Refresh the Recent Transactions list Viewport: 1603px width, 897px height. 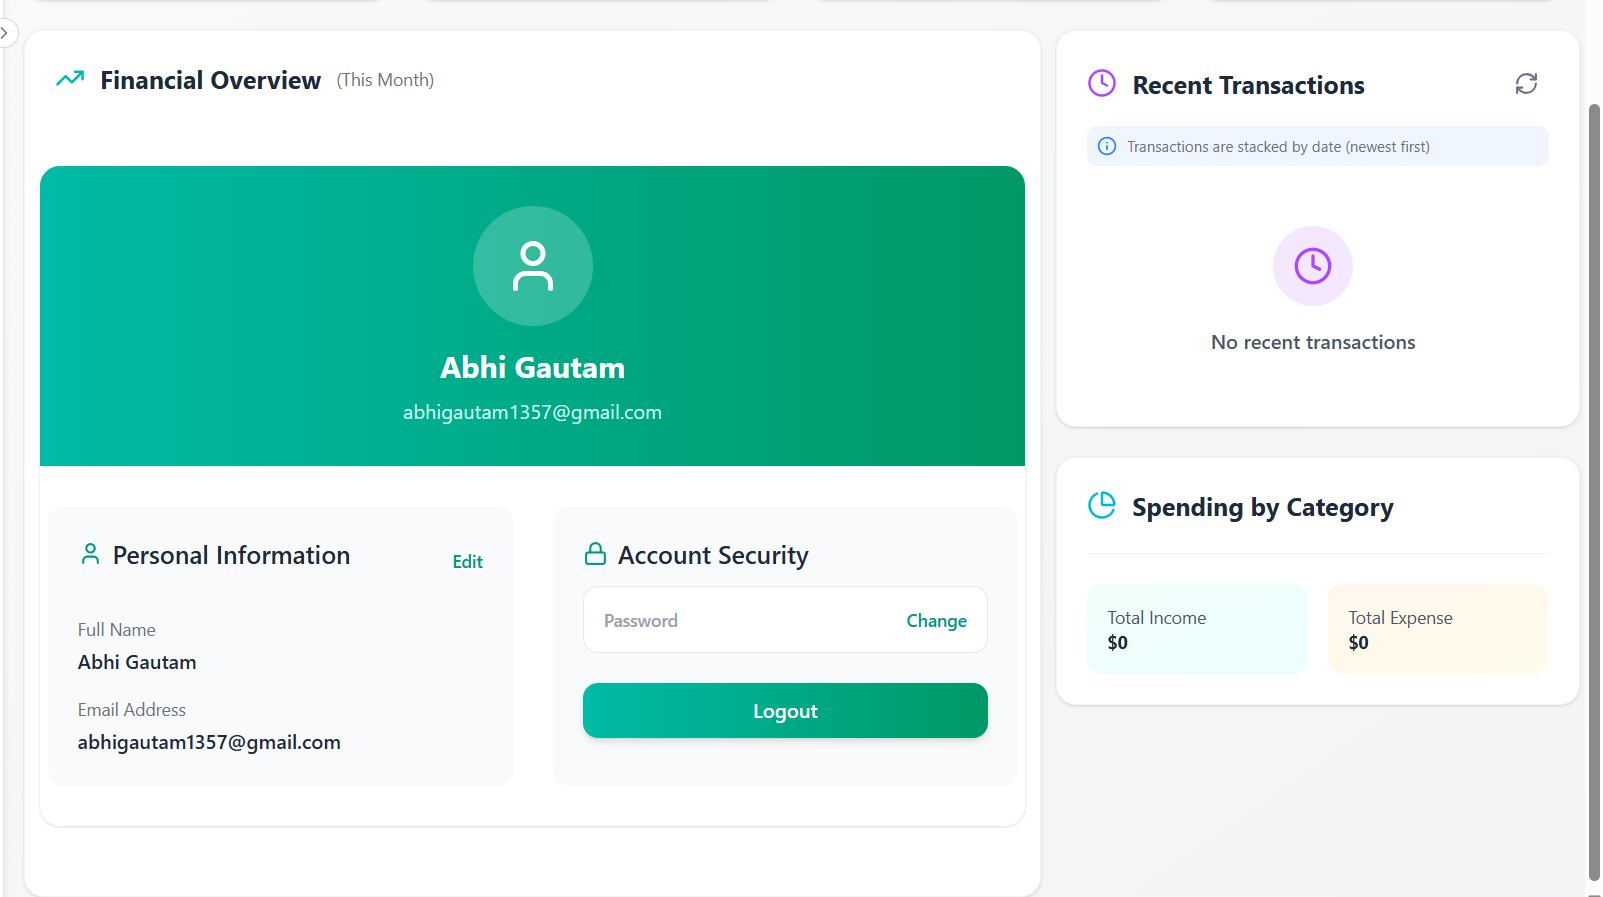point(1526,84)
